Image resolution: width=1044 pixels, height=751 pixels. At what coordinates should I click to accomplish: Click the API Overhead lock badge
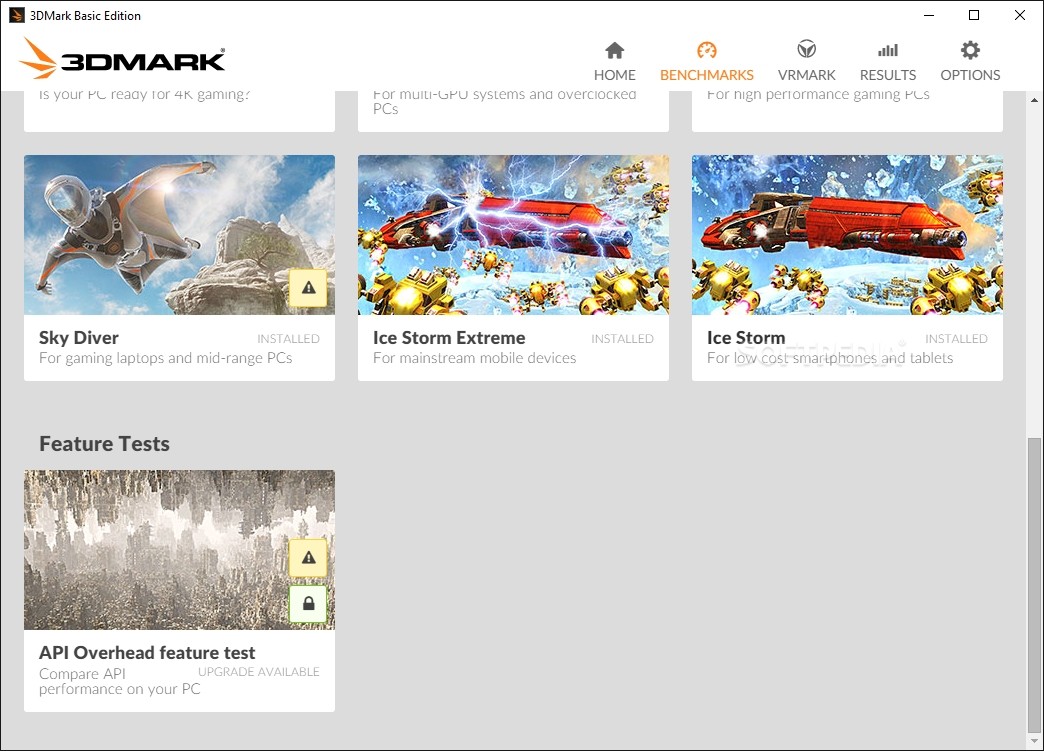[x=308, y=604]
